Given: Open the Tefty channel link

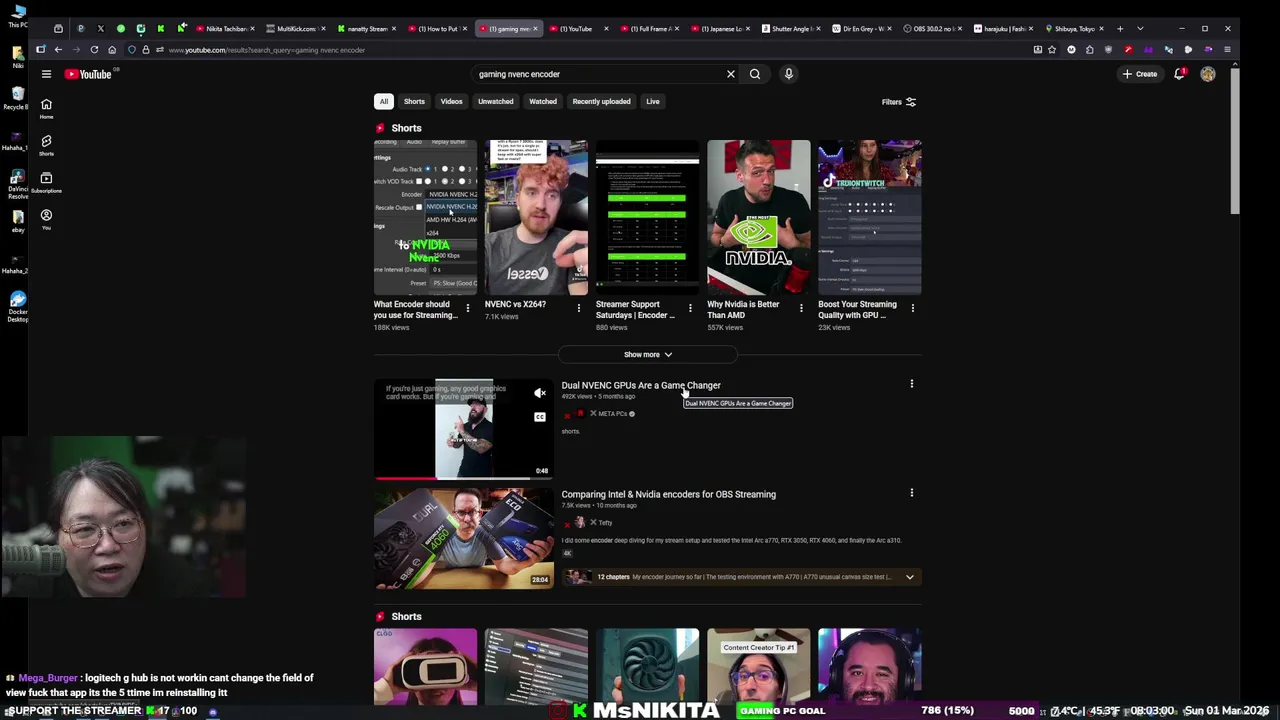Looking at the screenshot, I should point(604,523).
